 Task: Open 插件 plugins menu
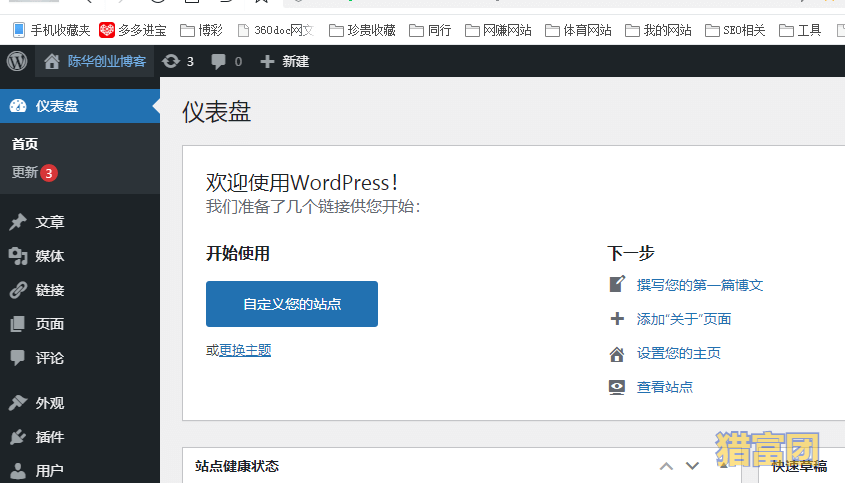tap(50, 437)
